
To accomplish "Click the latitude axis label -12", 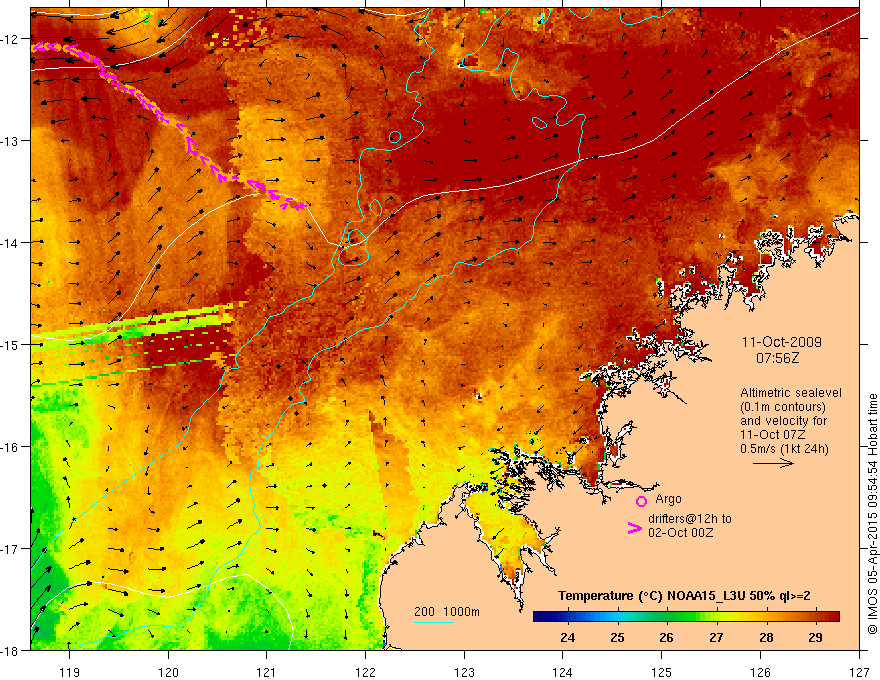I will 11,39.
